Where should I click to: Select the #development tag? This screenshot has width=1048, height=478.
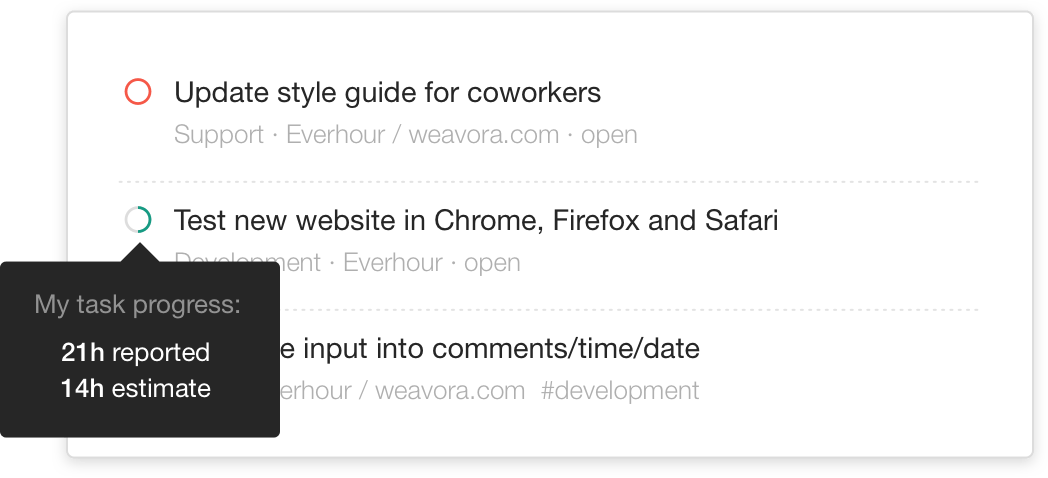(619, 390)
